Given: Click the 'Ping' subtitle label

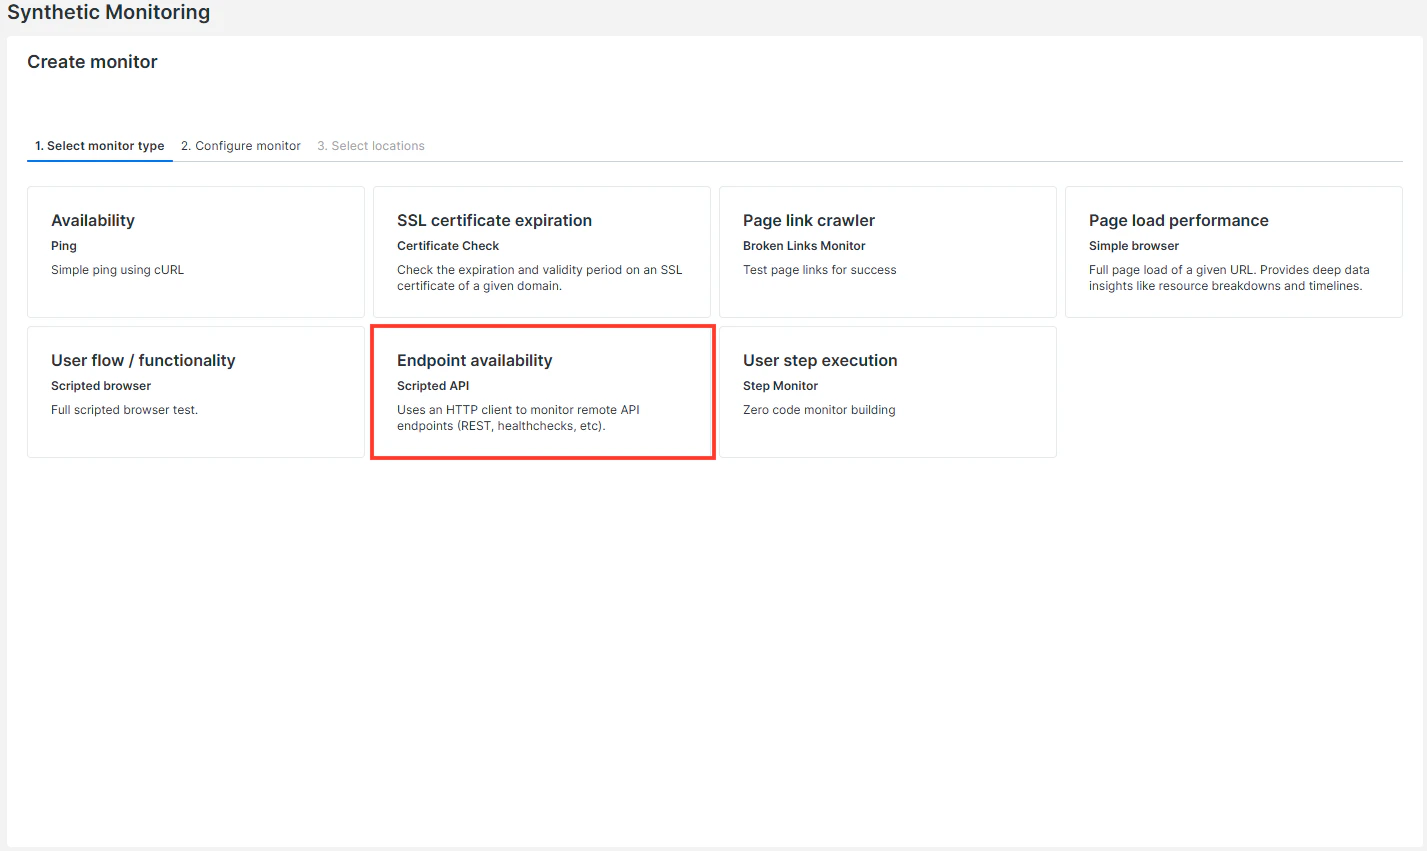Looking at the screenshot, I should pyautogui.click(x=64, y=246).
